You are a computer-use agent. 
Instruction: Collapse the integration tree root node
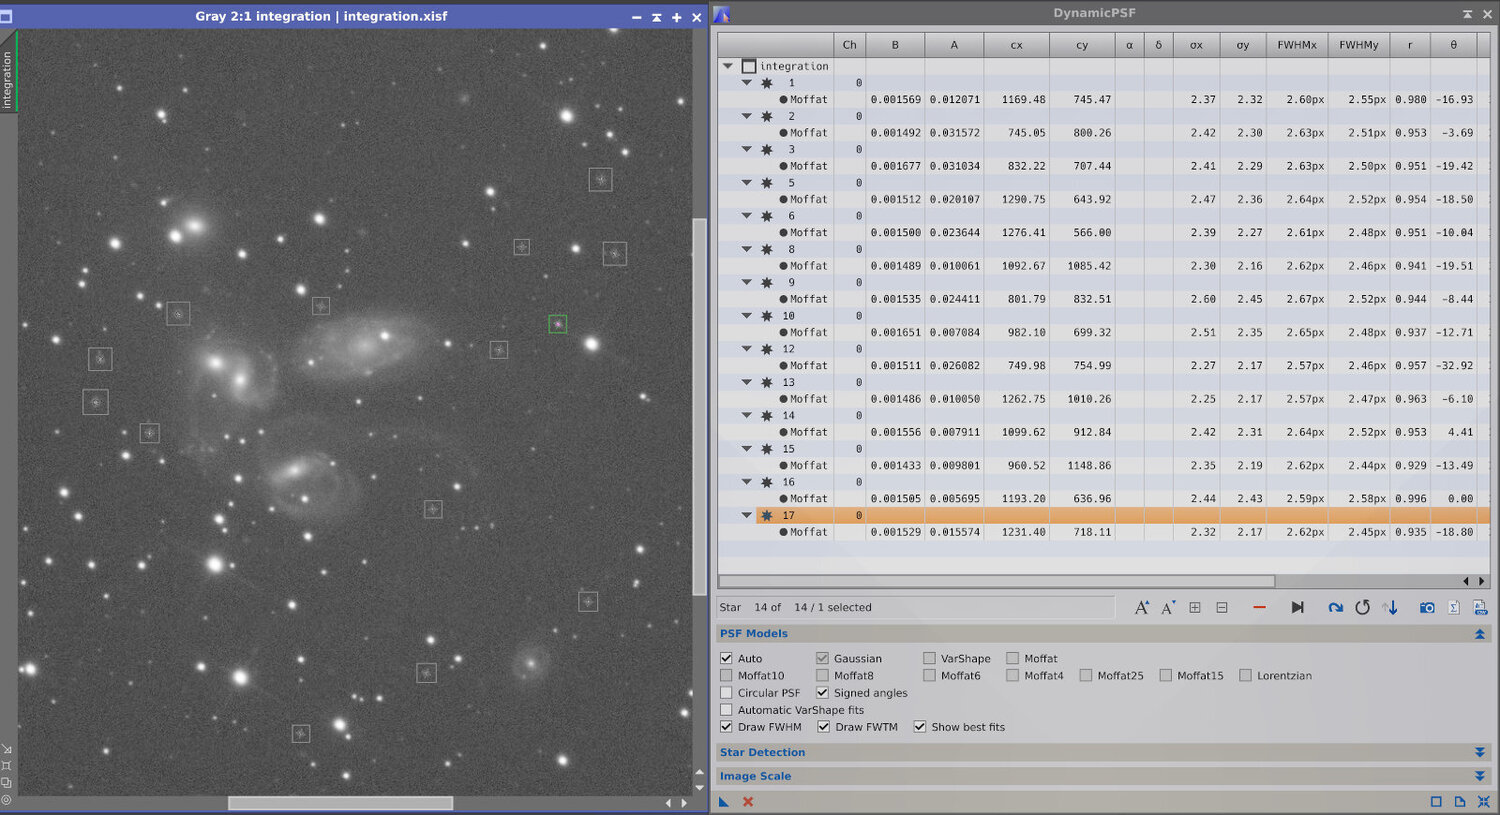tap(728, 66)
